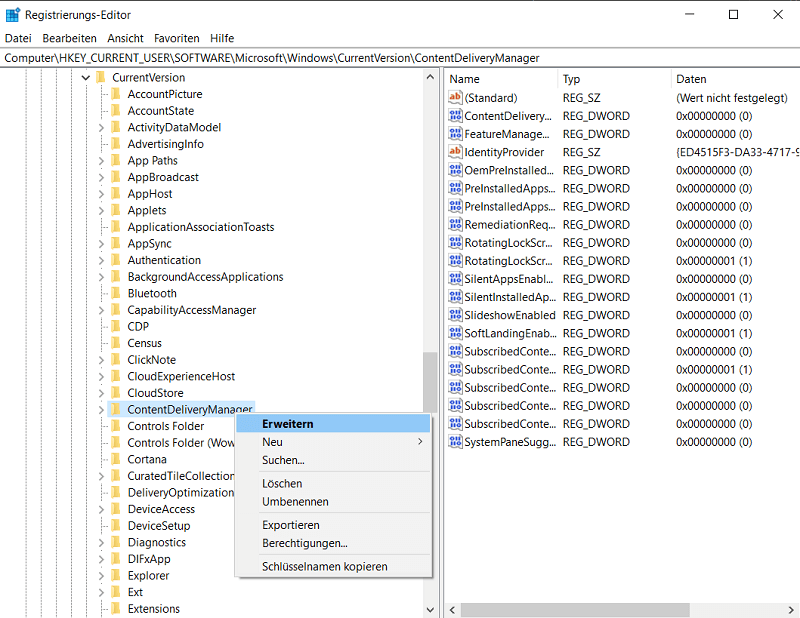Select the FeatureManage... DWORD icon
Image resolution: width=800 pixels, height=618 pixels.
click(x=455, y=134)
